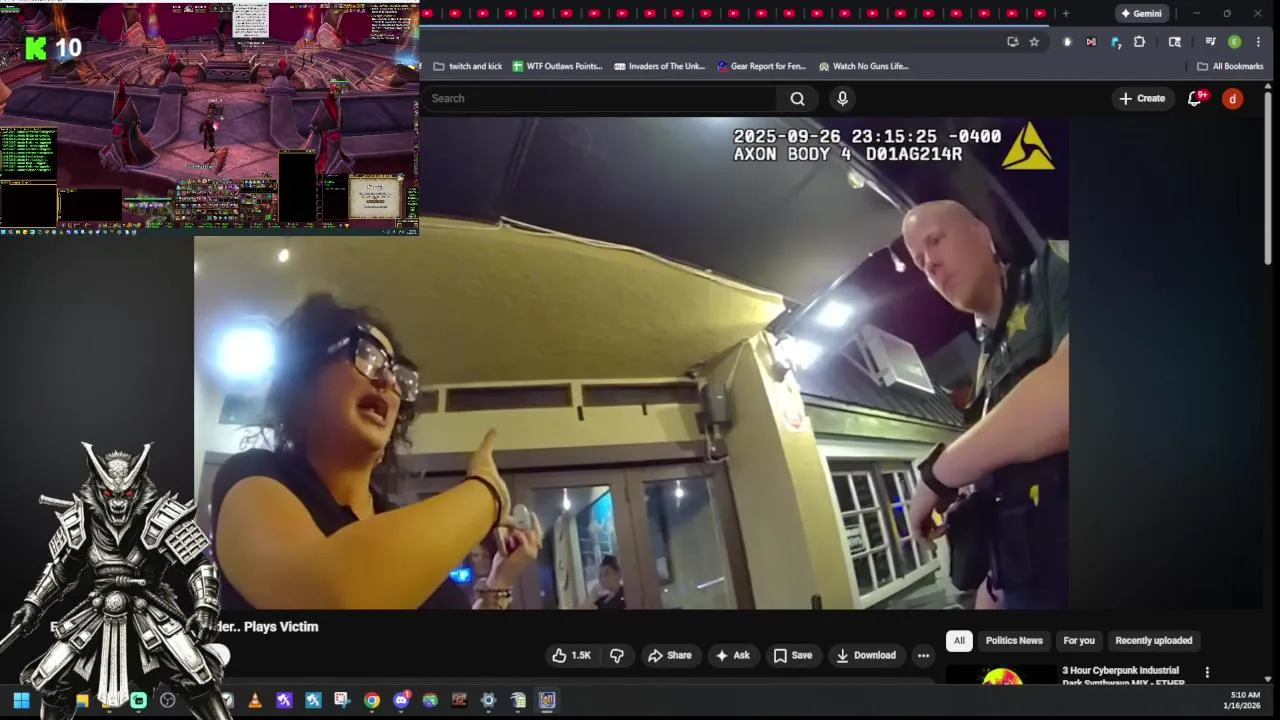
Task: Open the 'd' YouTube account avatar
Action: pyautogui.click(x=1232, y=98)
